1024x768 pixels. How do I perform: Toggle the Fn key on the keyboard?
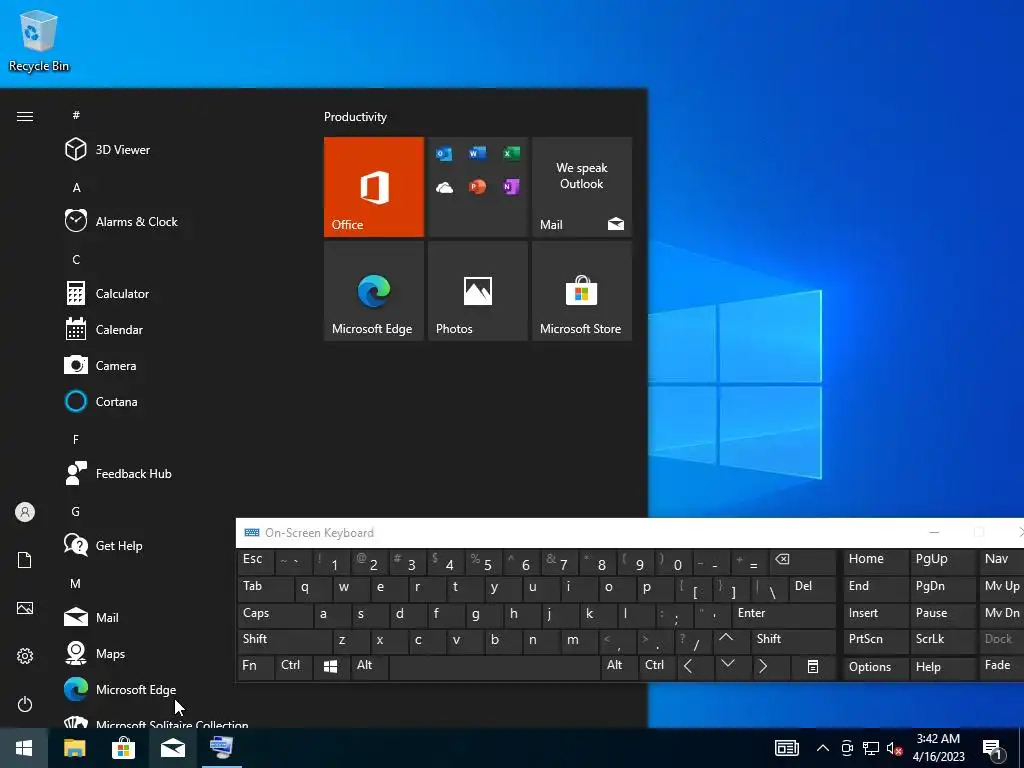tap(256, 667)
